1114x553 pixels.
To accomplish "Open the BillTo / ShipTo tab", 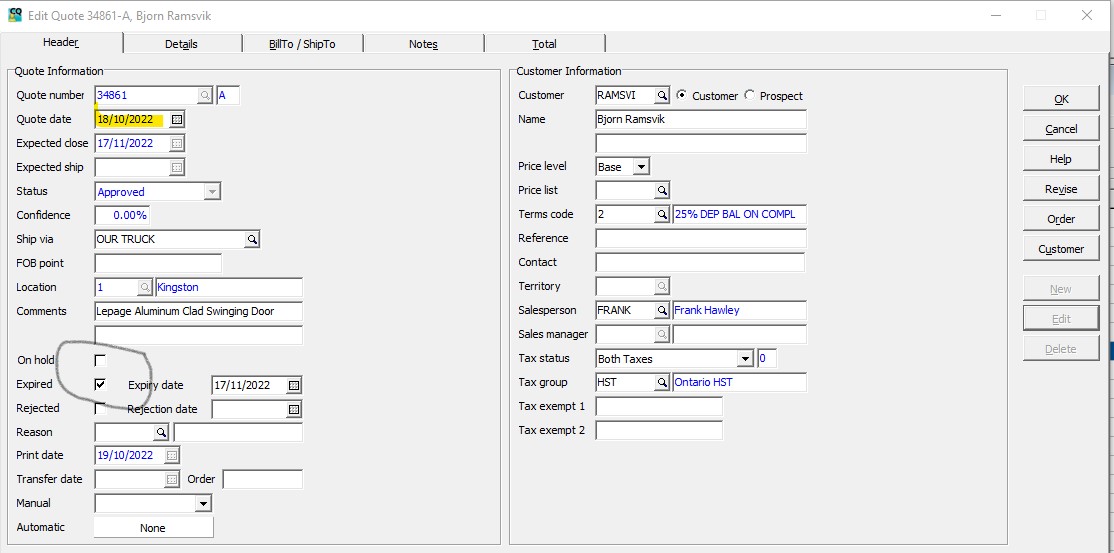I will 302,44.
